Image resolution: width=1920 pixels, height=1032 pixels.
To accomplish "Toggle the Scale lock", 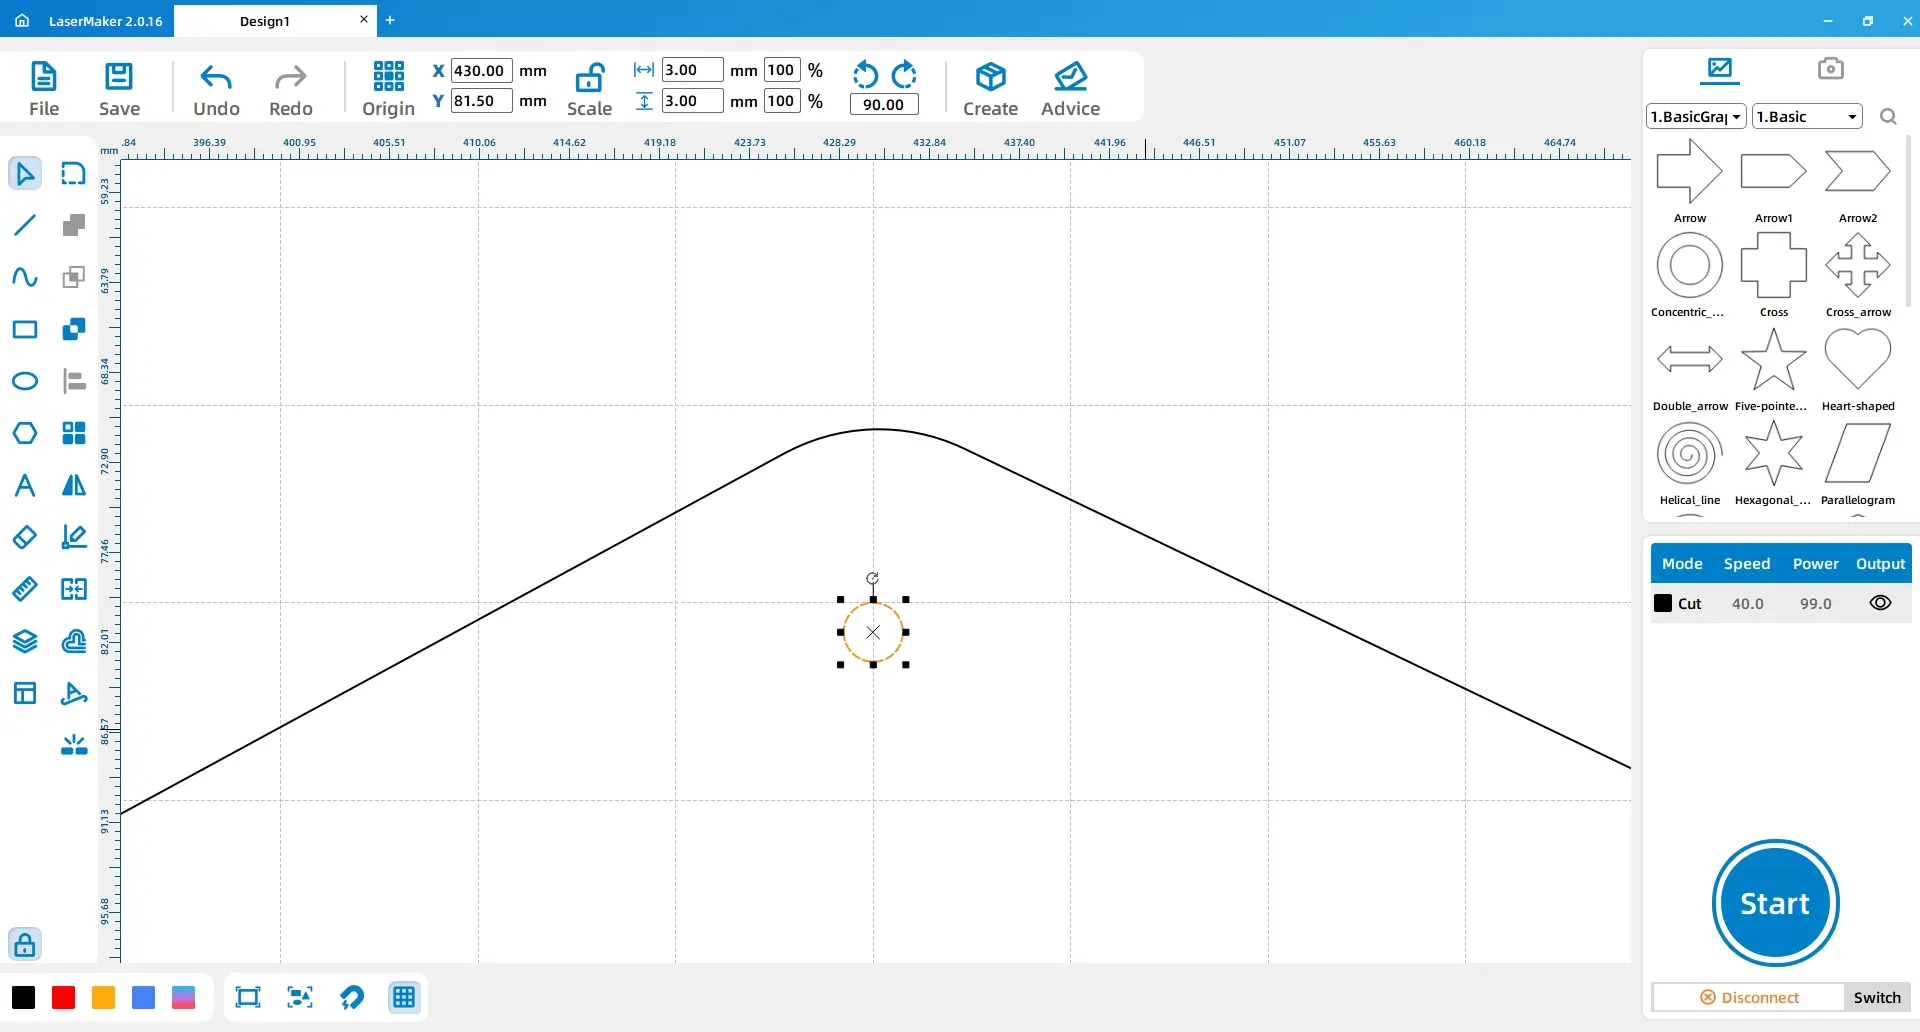I will click(x=589, y=89).
